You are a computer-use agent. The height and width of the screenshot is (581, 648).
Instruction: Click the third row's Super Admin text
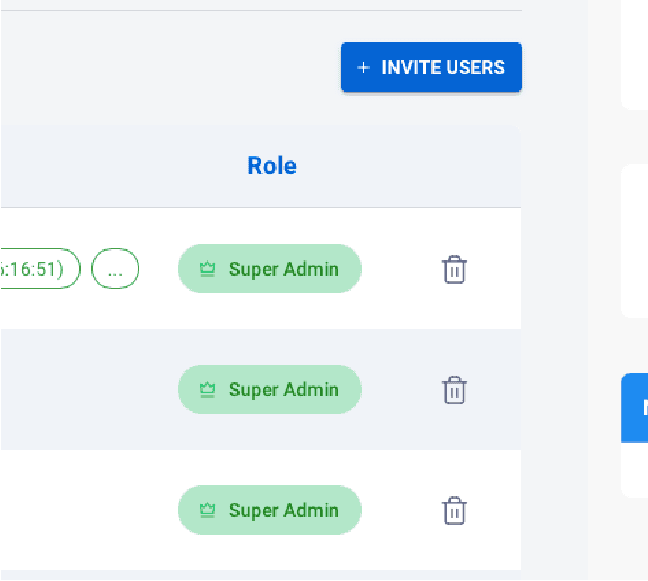(283, 510)
